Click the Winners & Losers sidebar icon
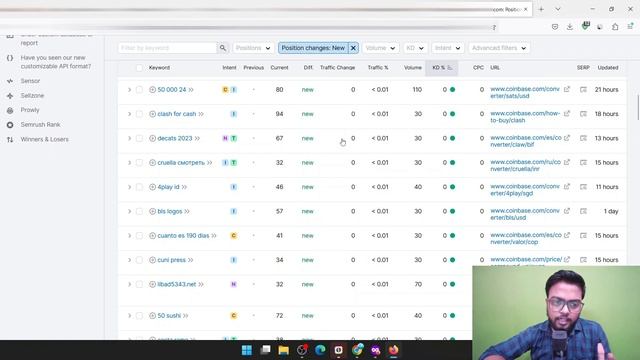The image size is (640, 360). click(x=10, y=140)
